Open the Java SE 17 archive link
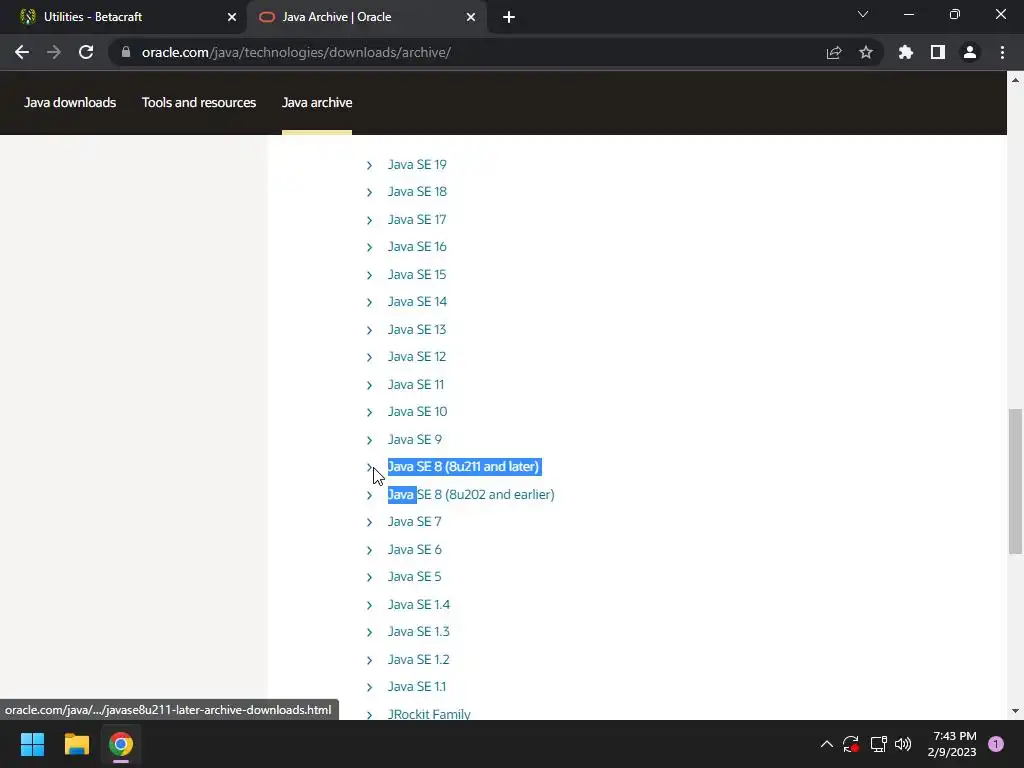Screen dimensions: 1024x768 point(417,219)
